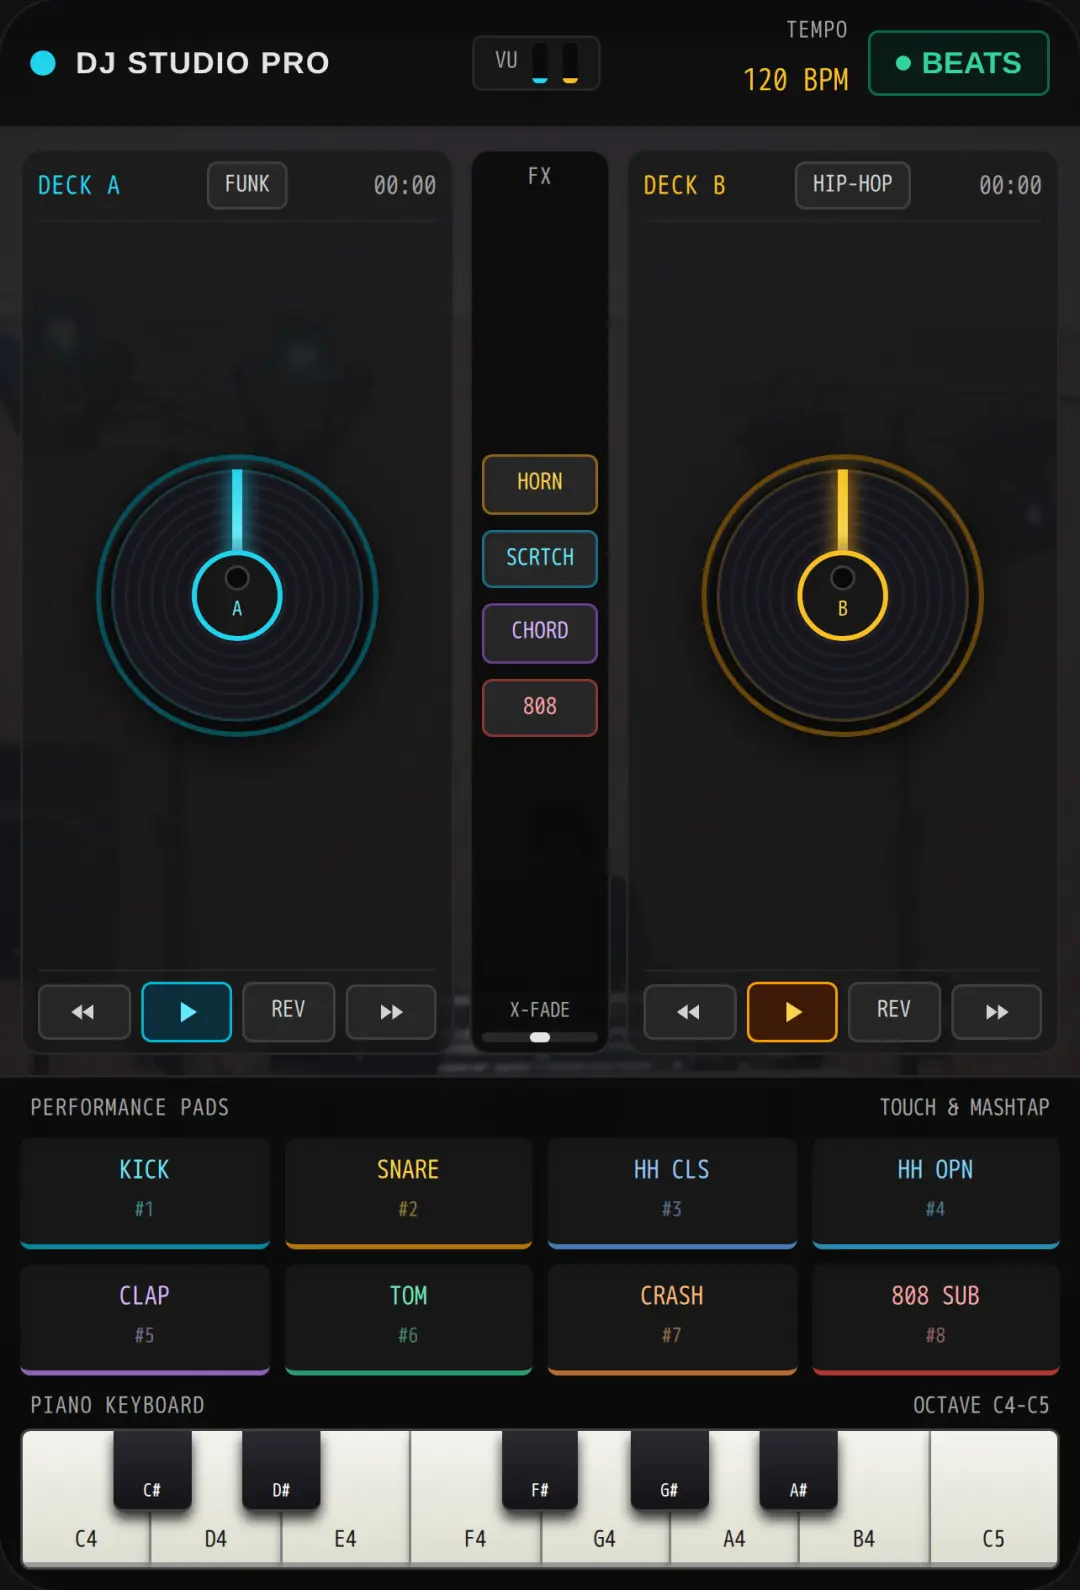Play Deck A track
The image size is (1080, 1590).
(x=186, y=1012)
